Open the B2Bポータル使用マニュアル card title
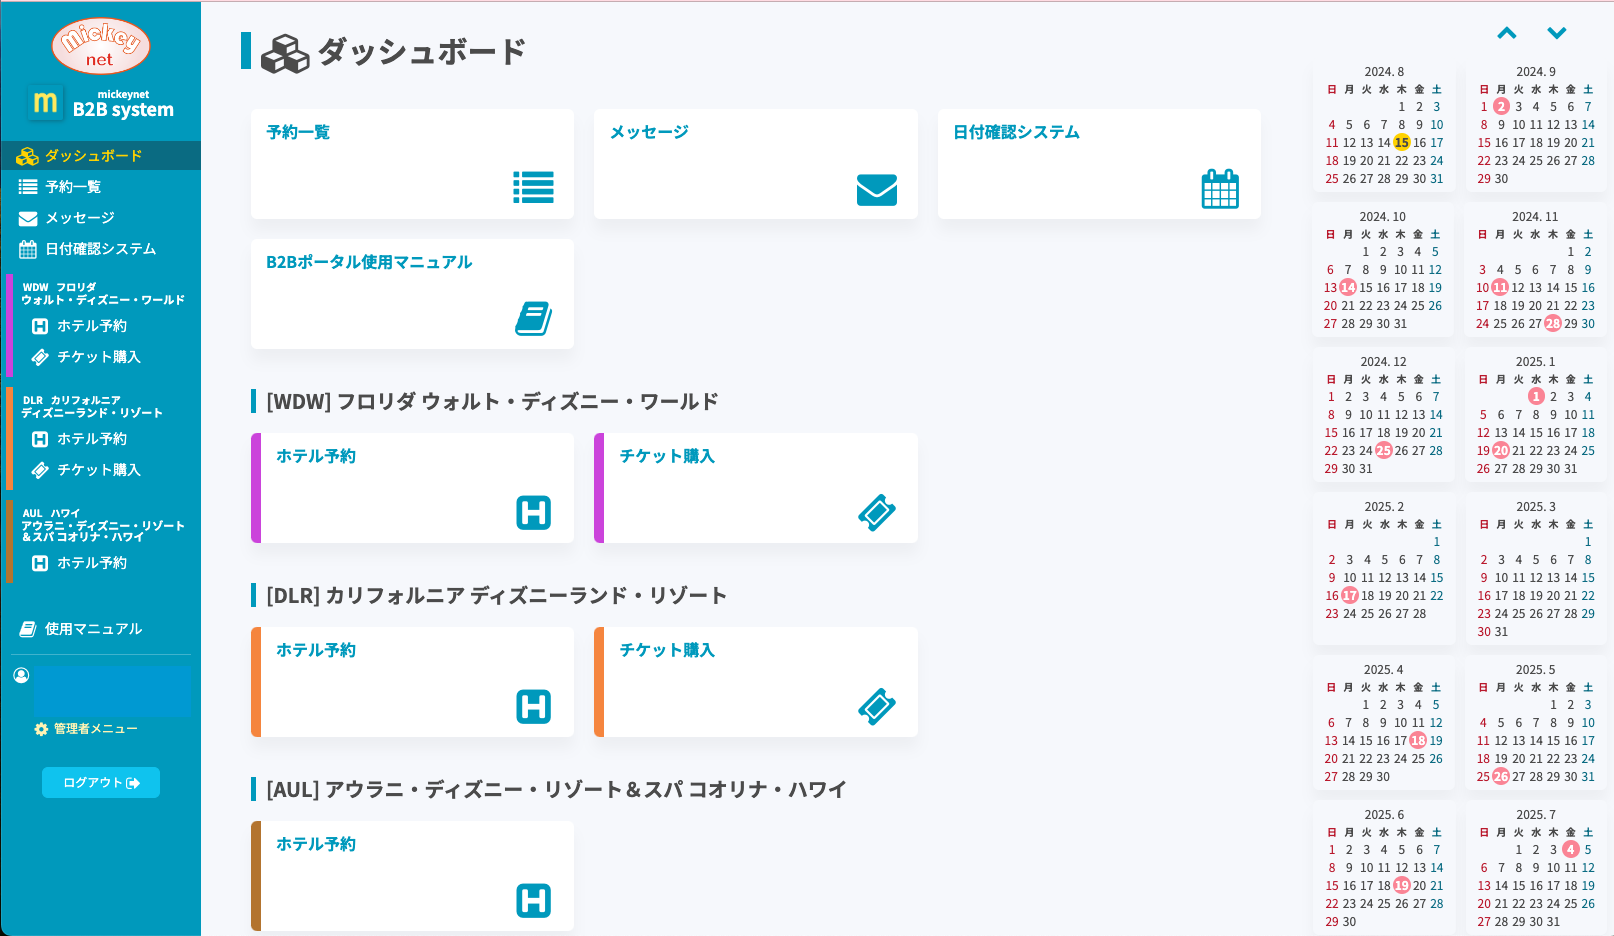This screenshot has width=1614, height=936. [x=369, y=262]
